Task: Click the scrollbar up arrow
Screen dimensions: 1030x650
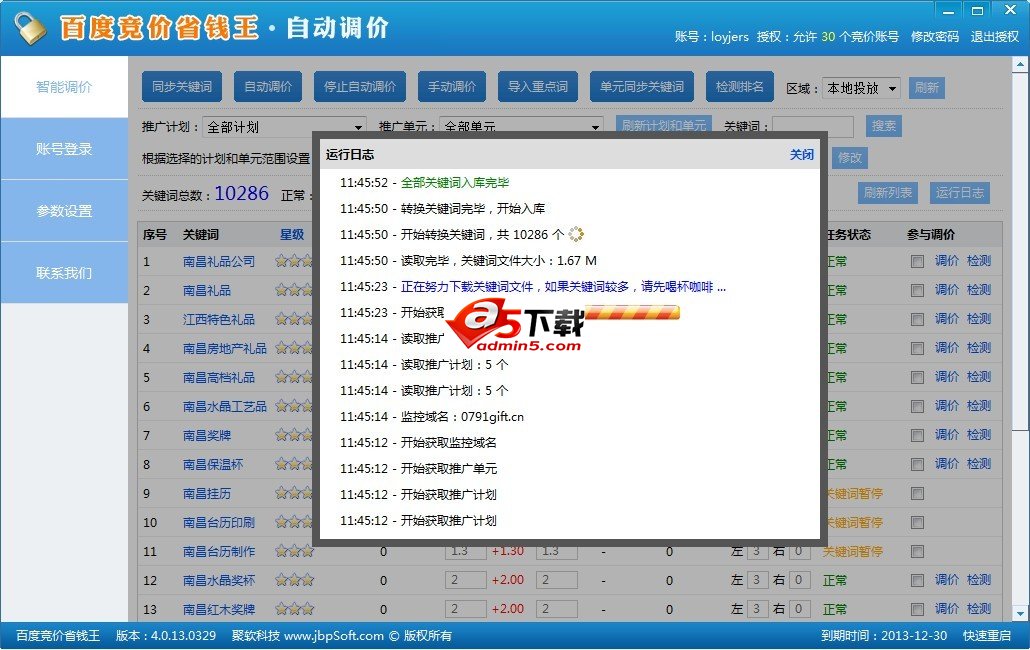Action: tap(1019, 64)
